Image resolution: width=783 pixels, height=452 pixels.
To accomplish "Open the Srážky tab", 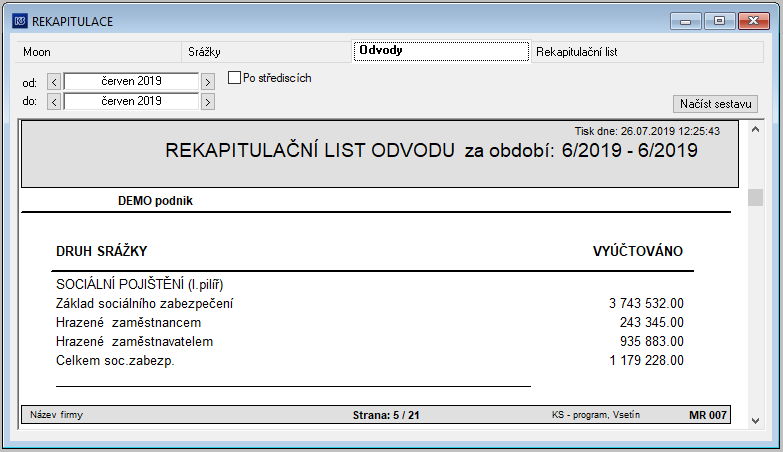I will pyautogui.click(x=266, y=52).
